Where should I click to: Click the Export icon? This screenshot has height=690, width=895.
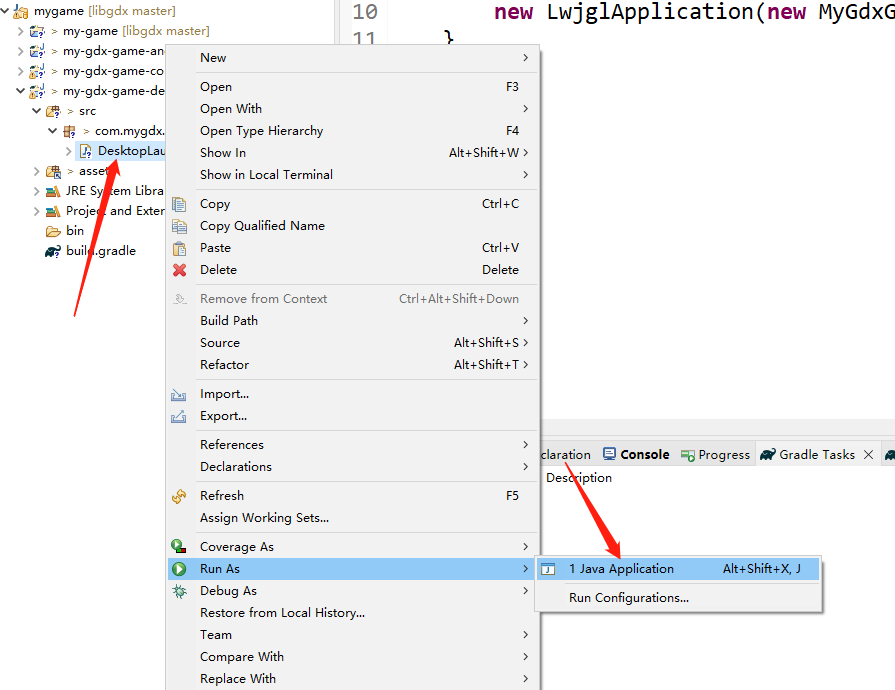click(179, 417)
